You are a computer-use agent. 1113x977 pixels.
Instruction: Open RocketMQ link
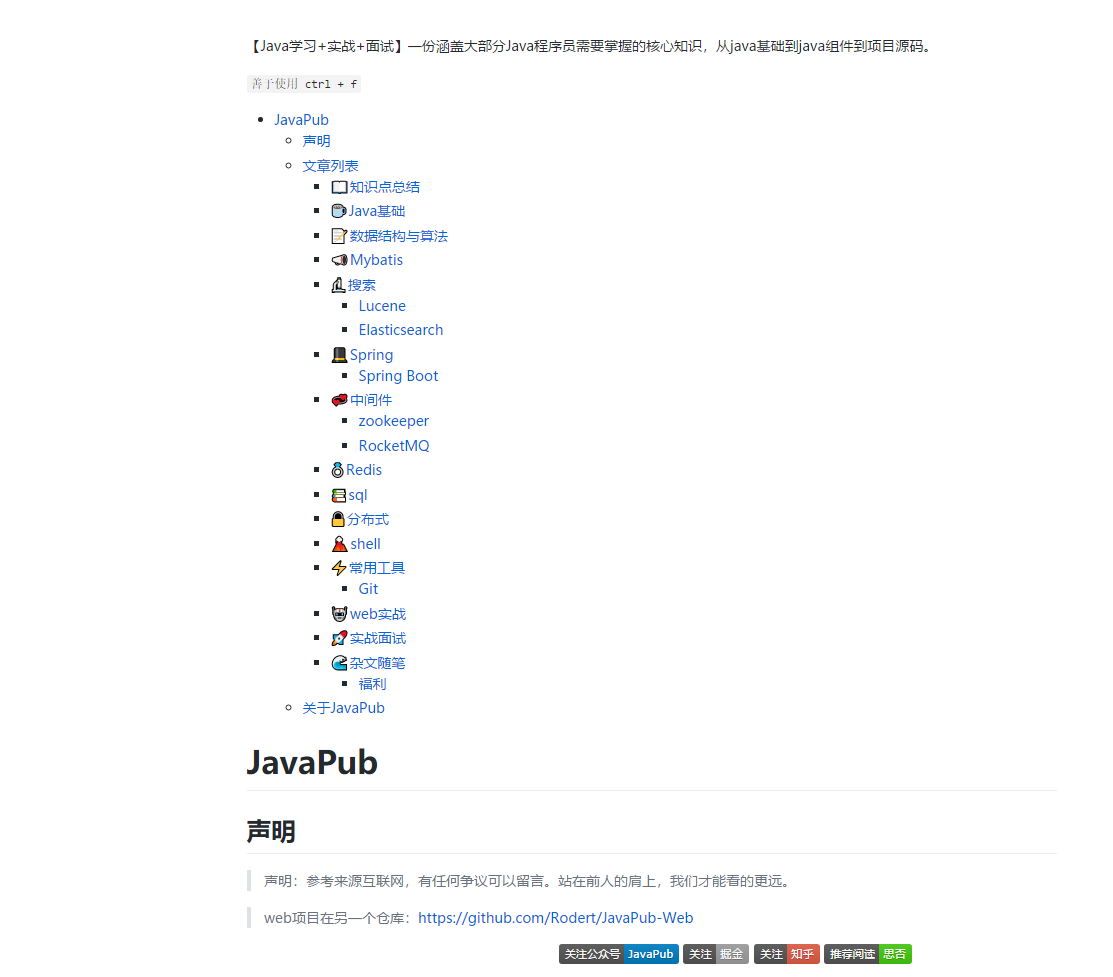[x=394, y=445]
